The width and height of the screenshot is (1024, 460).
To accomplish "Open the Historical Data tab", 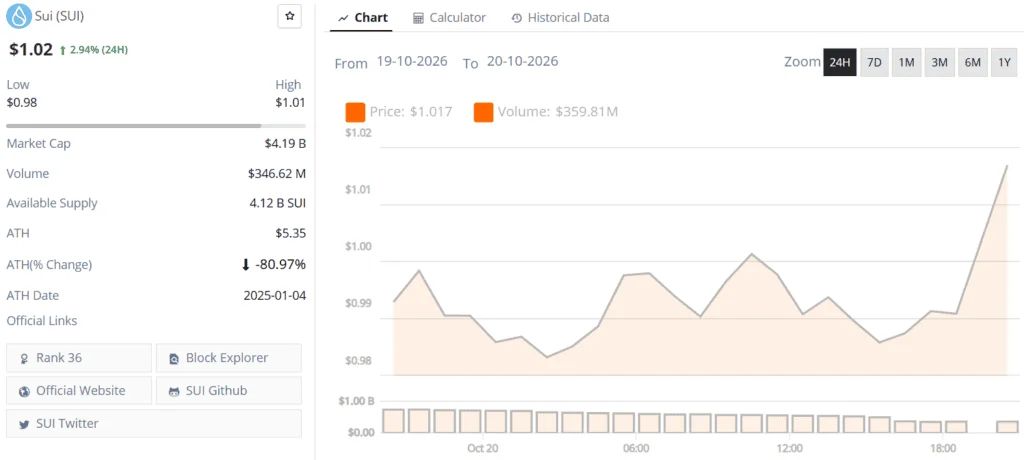I will coord(560,18).
